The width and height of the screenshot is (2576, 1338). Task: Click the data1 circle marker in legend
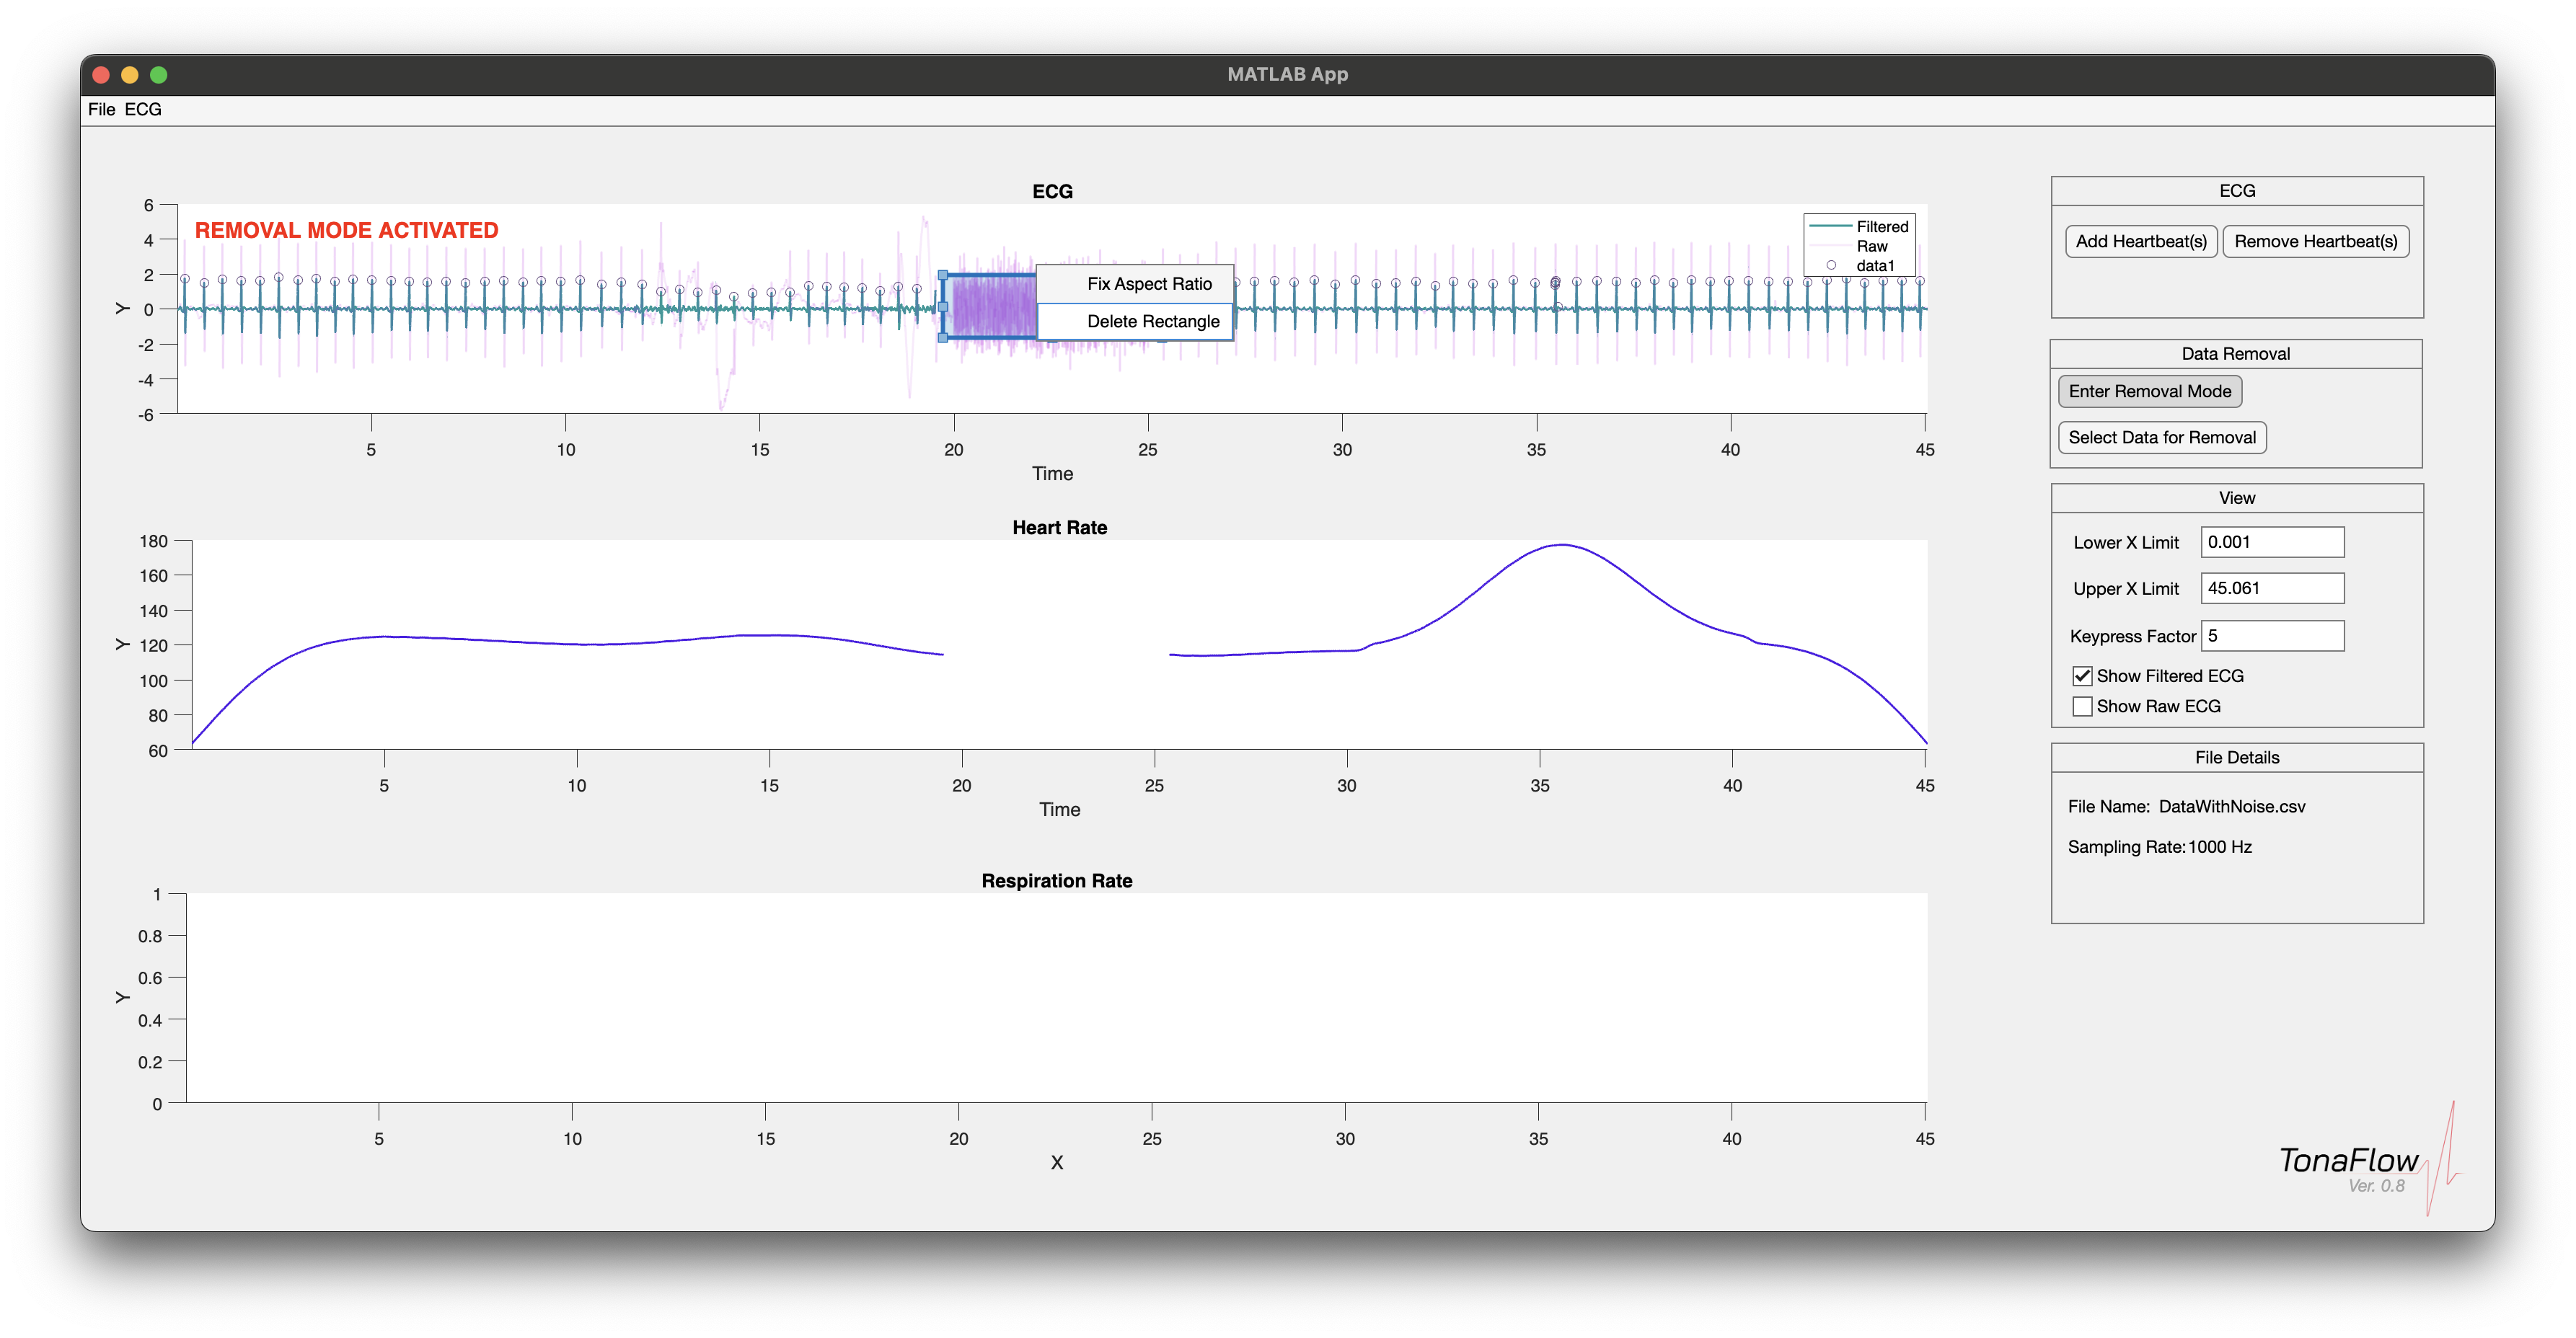1831,265
